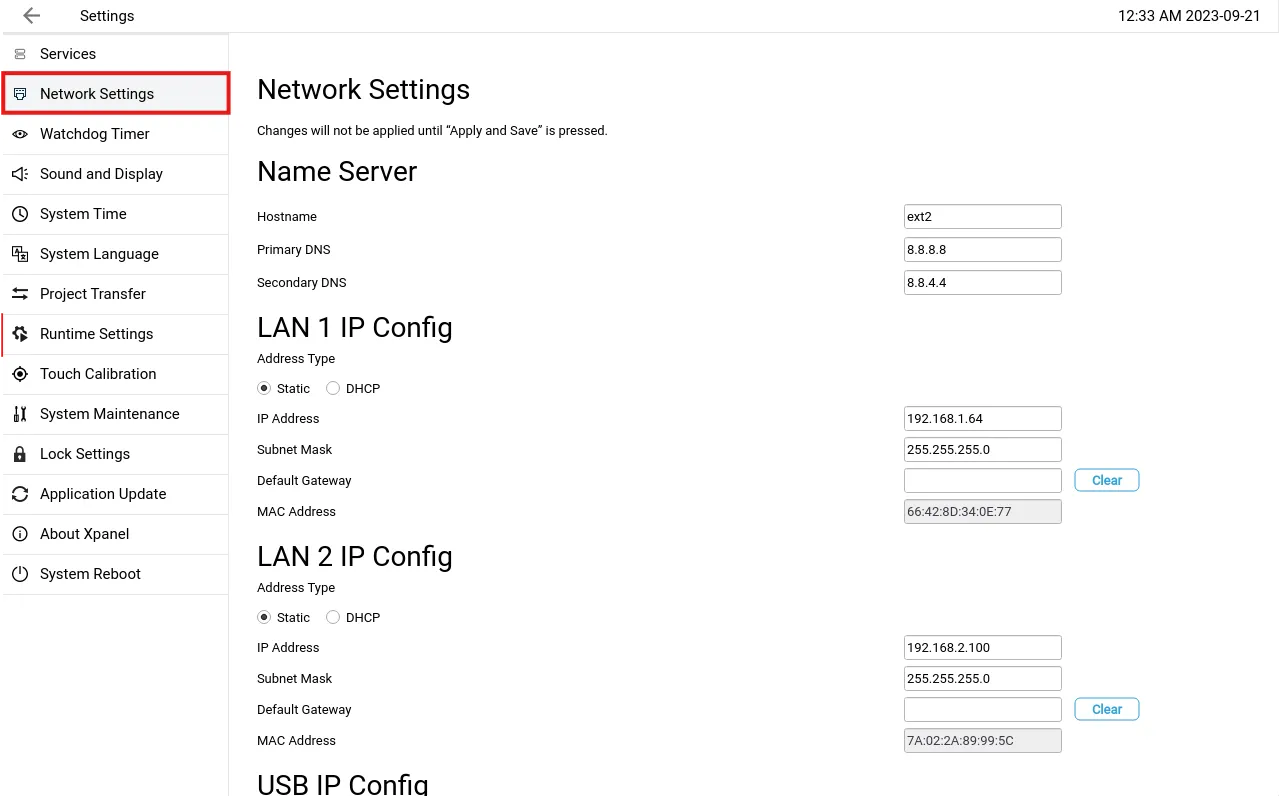Click the System Reboot power icon

pyautogui.click(x=20, y=574)
